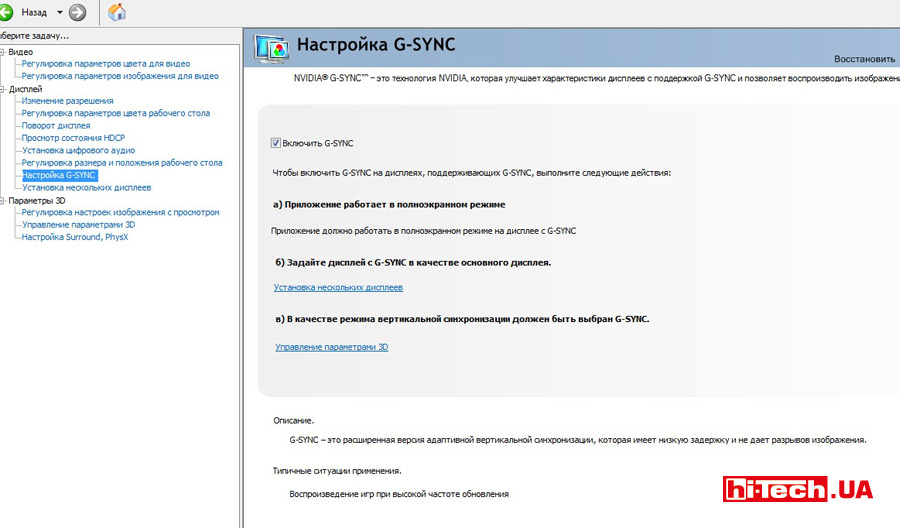Uncheck the 'Включить G-SYNC' checkbox
The width and height of the screenshot is (900, 528).
(276, 143)
